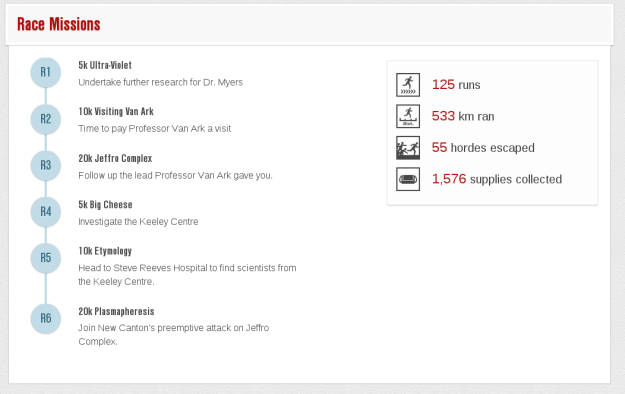Click the Race Missions heading

click(x=59, y=24)
